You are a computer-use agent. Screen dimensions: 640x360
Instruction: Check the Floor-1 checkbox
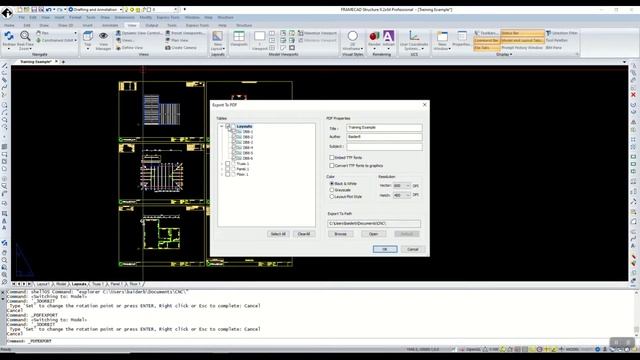[228, 174]
